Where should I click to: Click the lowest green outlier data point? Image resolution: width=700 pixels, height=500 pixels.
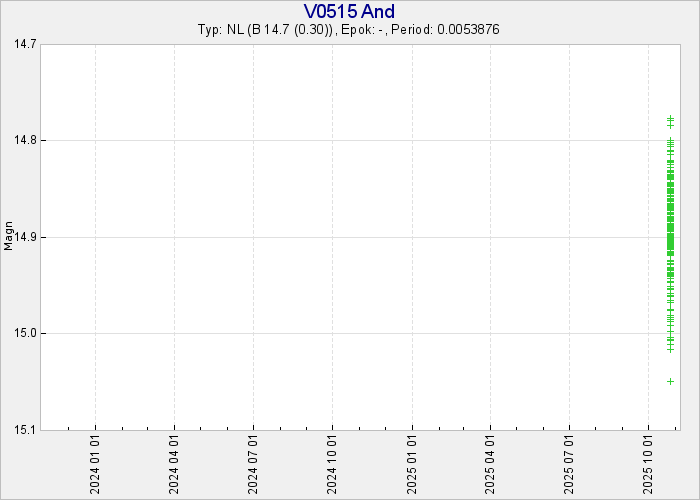[x=670, y=381]
